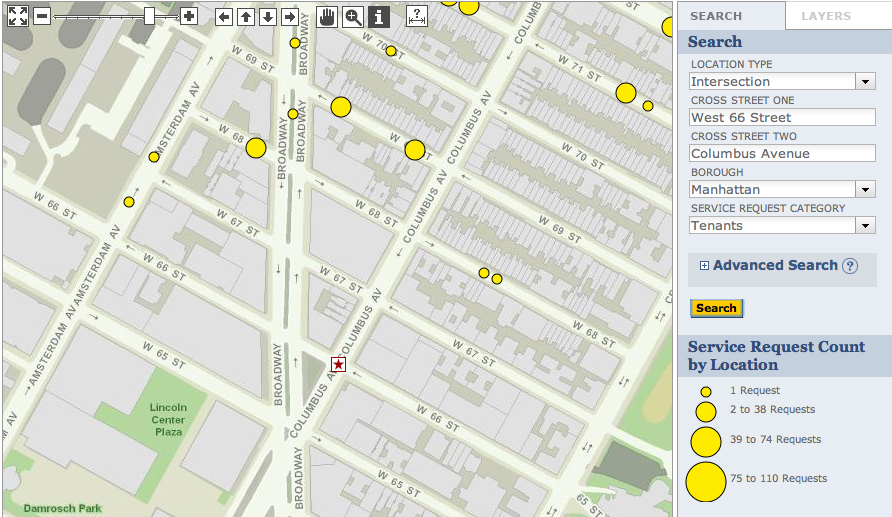Click the zoom in plus button
892x517 pixels.
coord(188,16)
